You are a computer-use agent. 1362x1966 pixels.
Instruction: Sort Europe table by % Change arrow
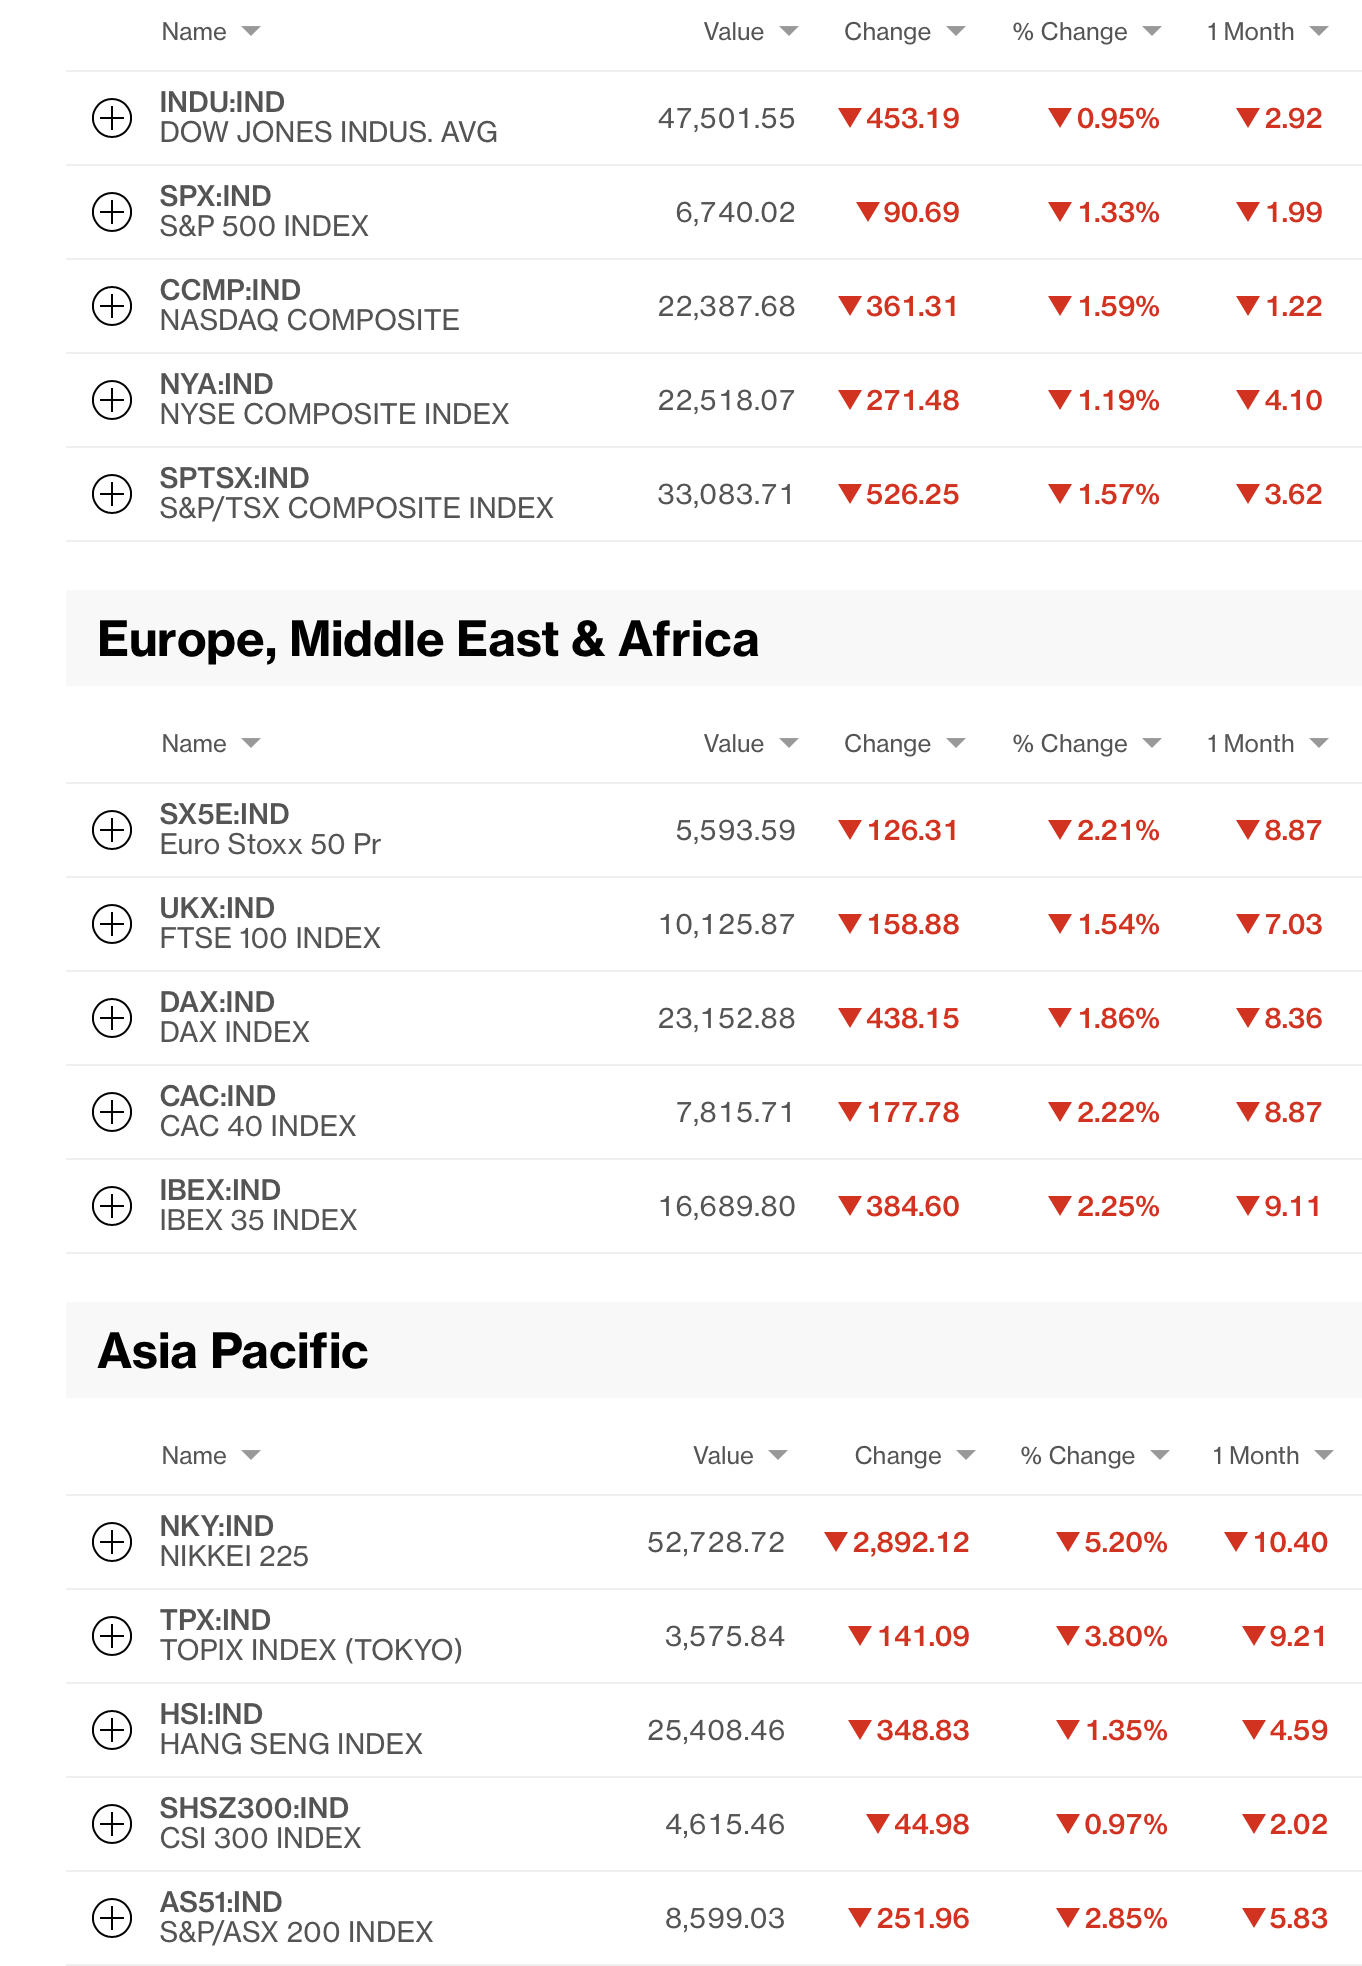pos(1152,743)
